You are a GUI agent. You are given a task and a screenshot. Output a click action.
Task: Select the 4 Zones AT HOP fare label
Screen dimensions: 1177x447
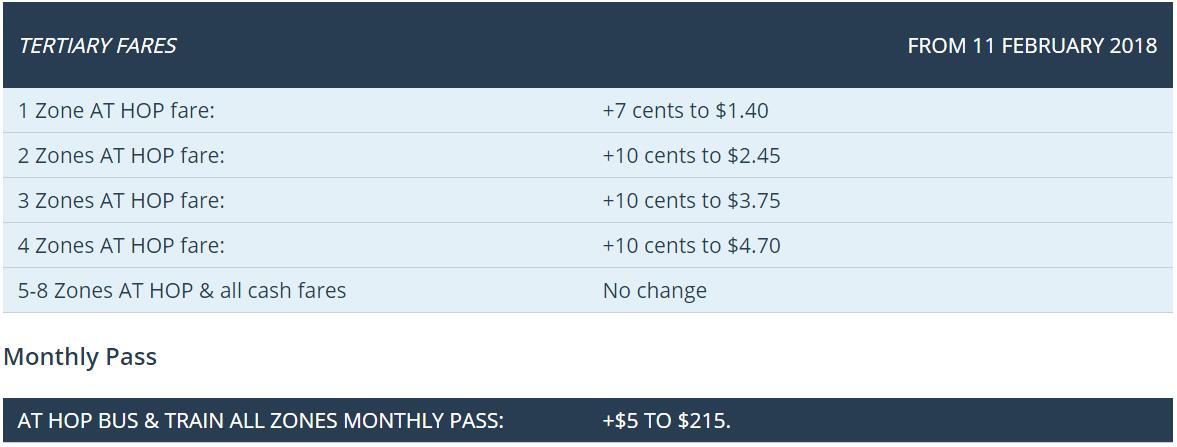(x=121, y=246)
